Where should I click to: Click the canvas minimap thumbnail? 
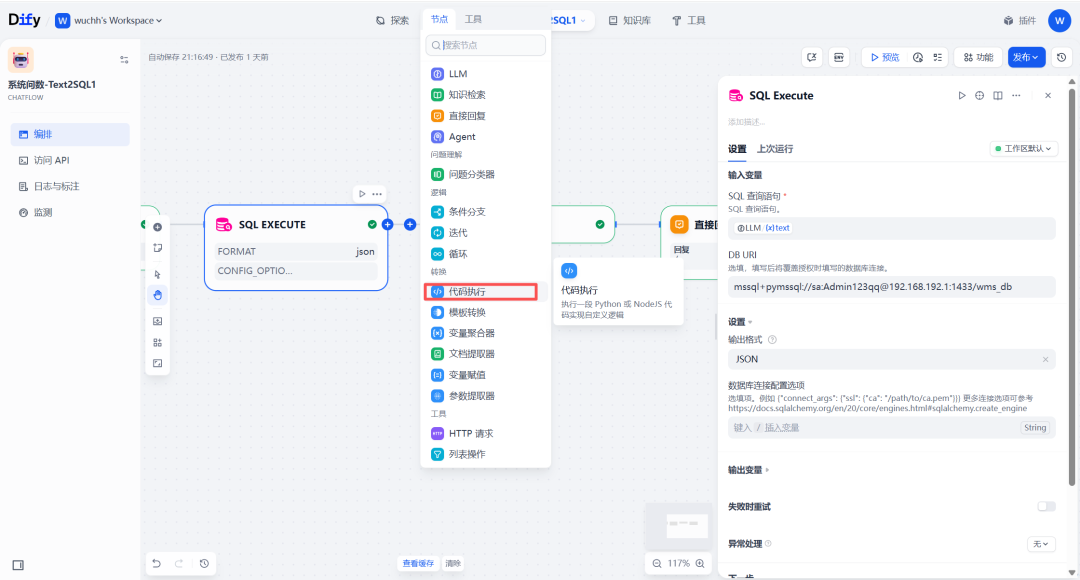[x=678, y=527]
